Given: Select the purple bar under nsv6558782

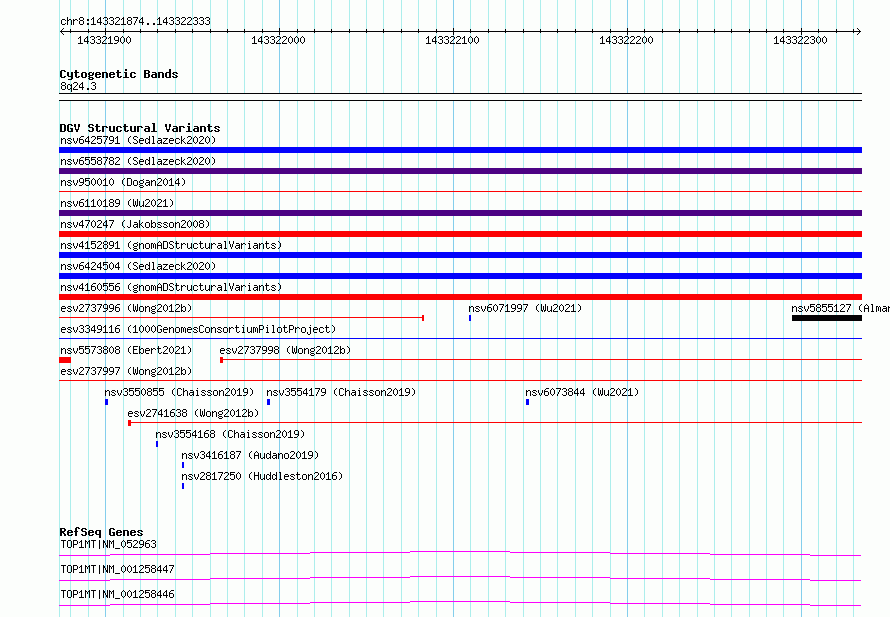Looking at the screenshot, I should [x=460, y=171].
